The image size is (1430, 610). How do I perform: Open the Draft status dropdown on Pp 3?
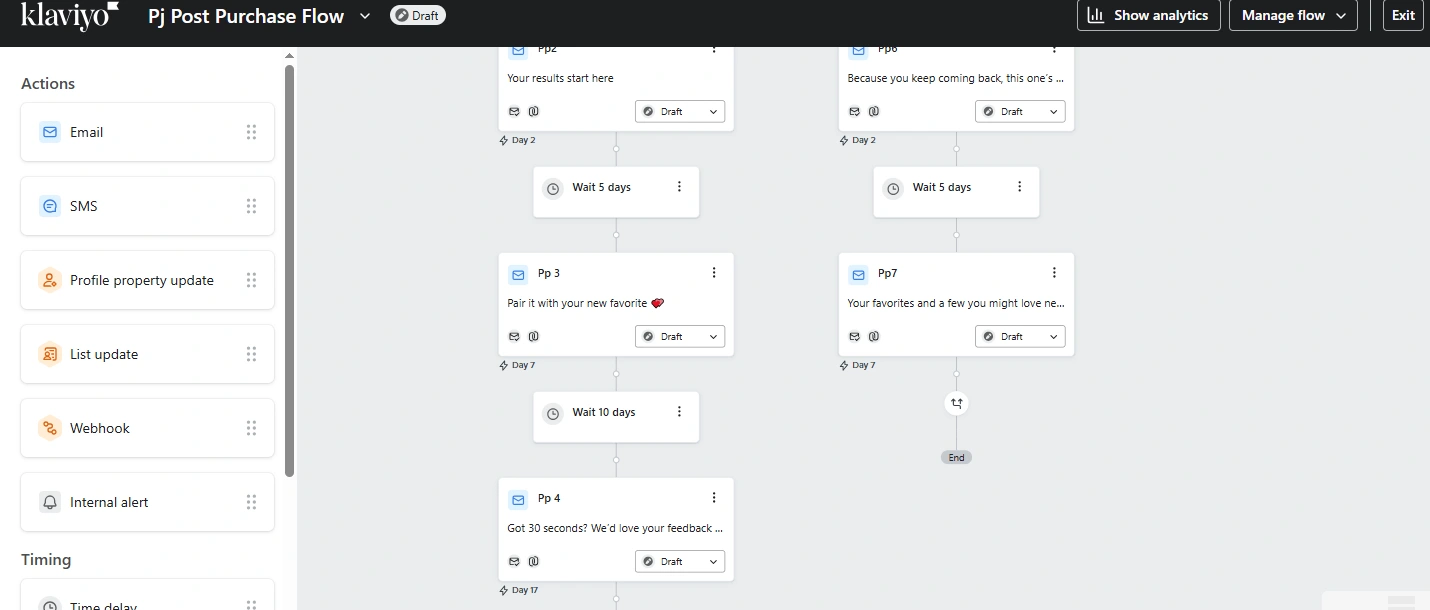[x=680, y=337]
